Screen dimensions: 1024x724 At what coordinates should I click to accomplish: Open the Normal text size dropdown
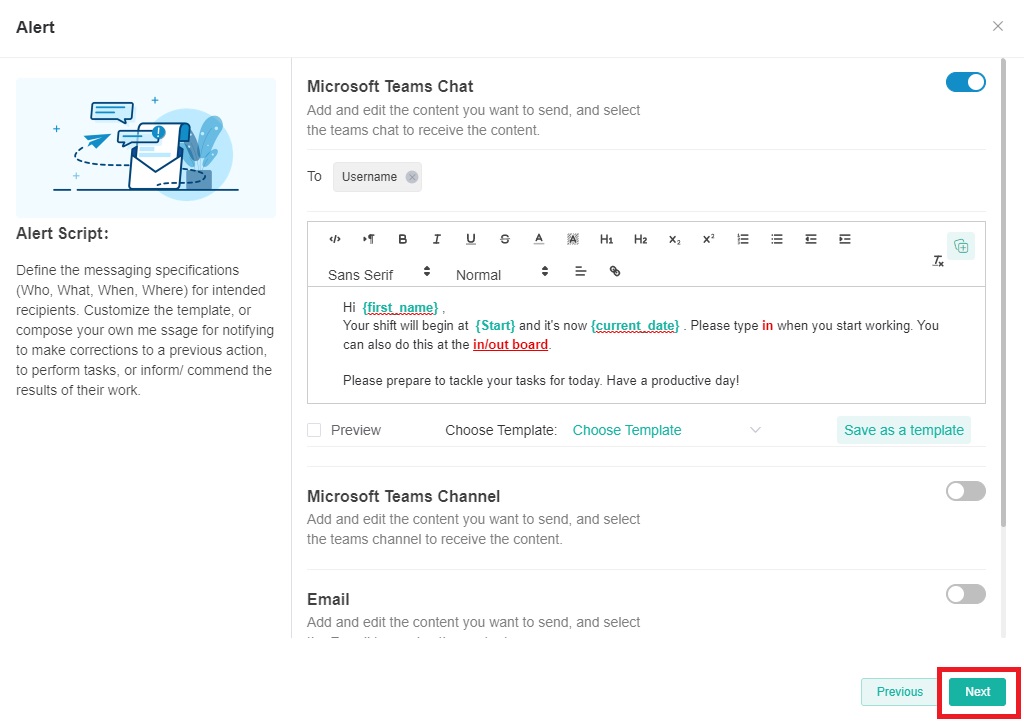pyautogui.click(x=502, y=272)
